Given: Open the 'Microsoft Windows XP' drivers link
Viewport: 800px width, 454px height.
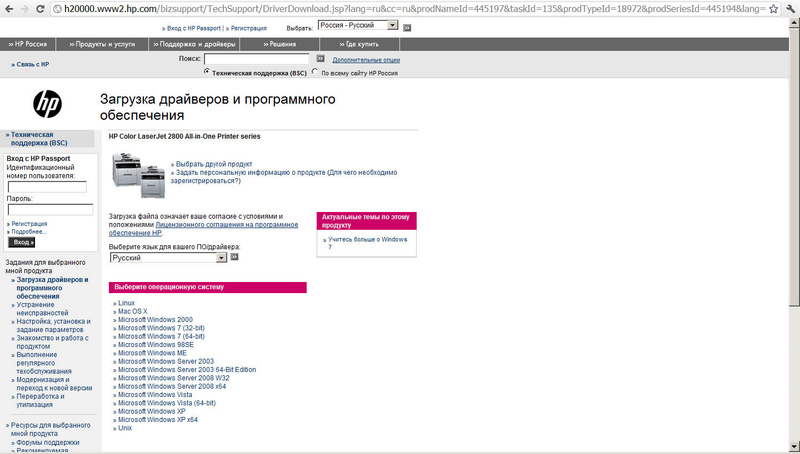Looking at the screenshot, I should tap(151, 411).
